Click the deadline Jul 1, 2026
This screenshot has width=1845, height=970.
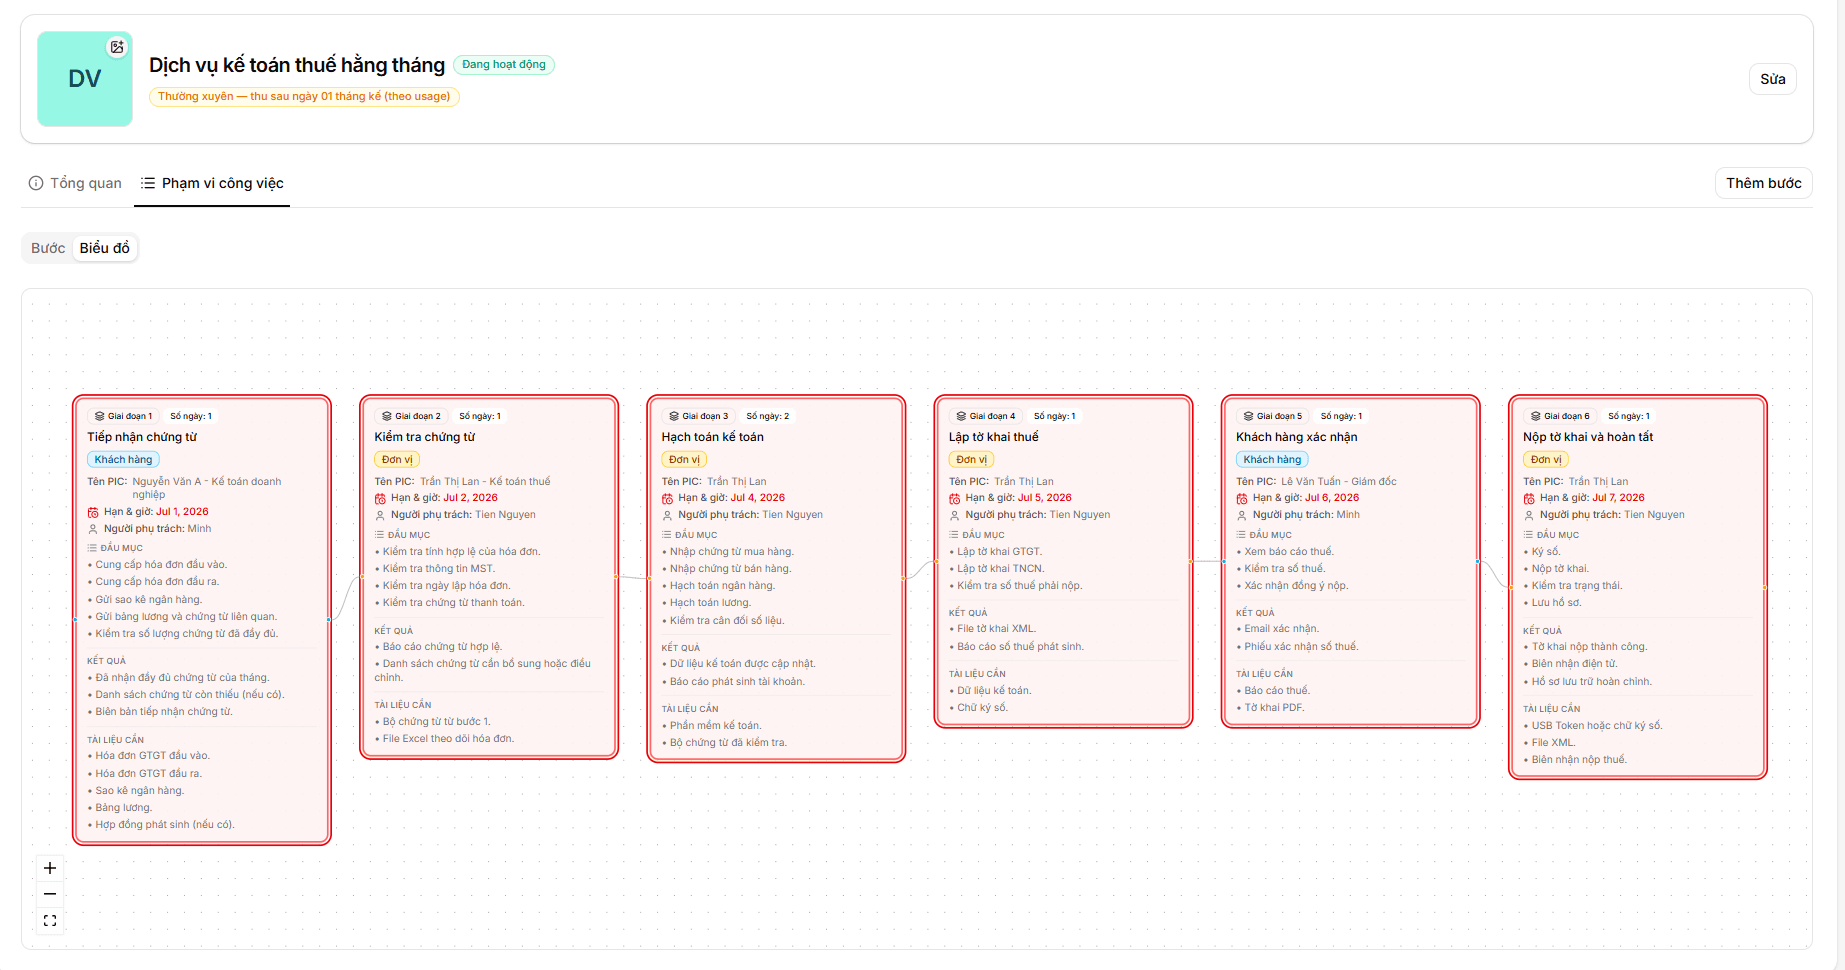[x=182, y=512]
